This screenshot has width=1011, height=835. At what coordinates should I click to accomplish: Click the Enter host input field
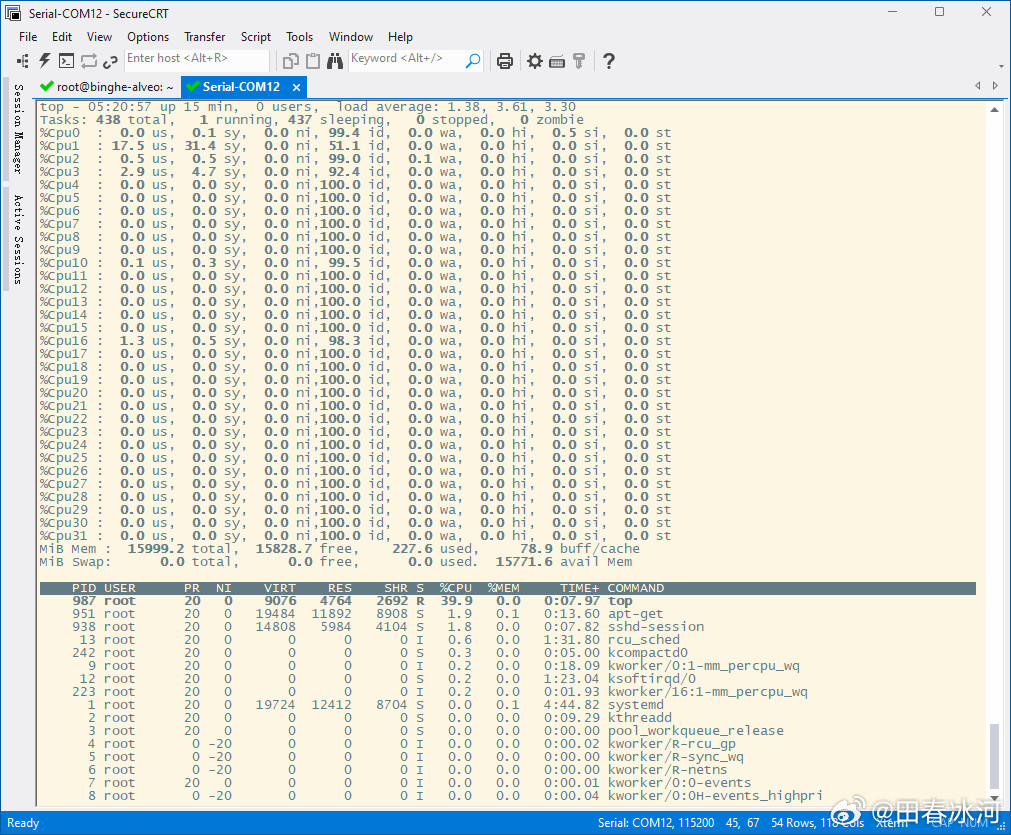point(197,59)
